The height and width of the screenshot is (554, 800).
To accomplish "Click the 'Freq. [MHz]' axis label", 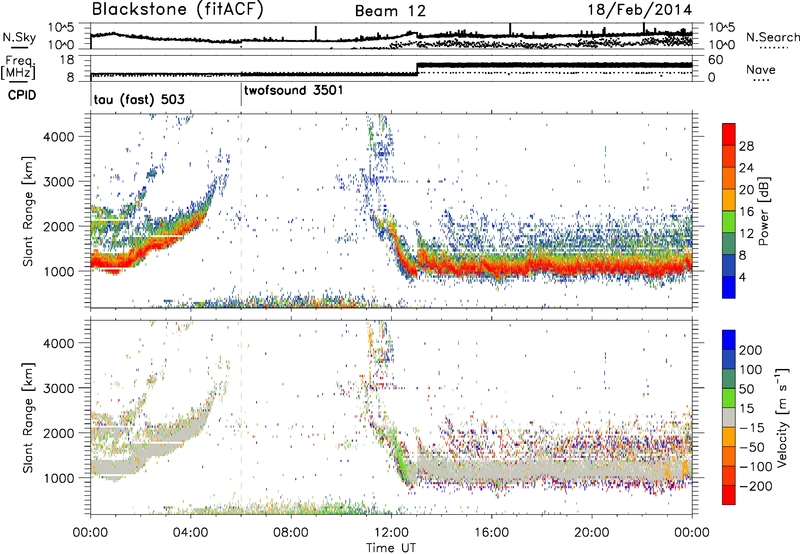I will coord(19,68).
